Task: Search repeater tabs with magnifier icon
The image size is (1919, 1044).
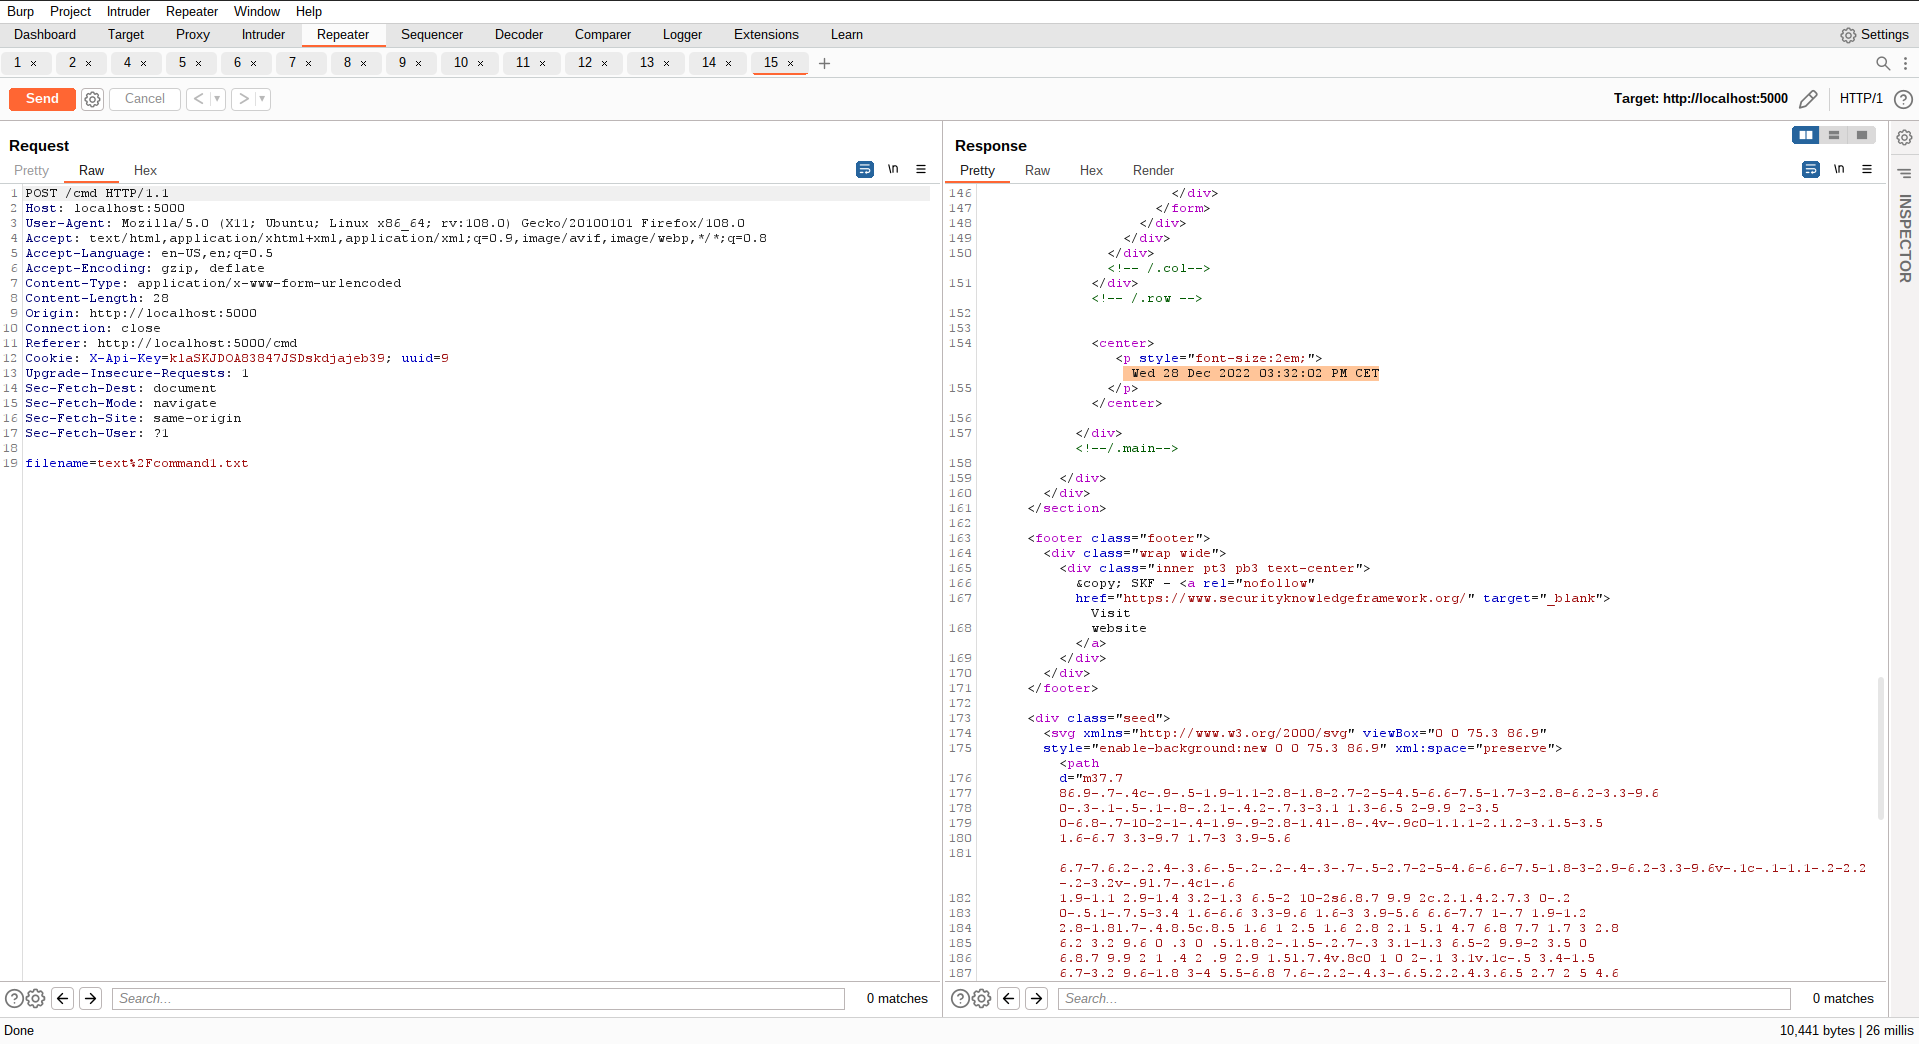Action: (1883, 63)
